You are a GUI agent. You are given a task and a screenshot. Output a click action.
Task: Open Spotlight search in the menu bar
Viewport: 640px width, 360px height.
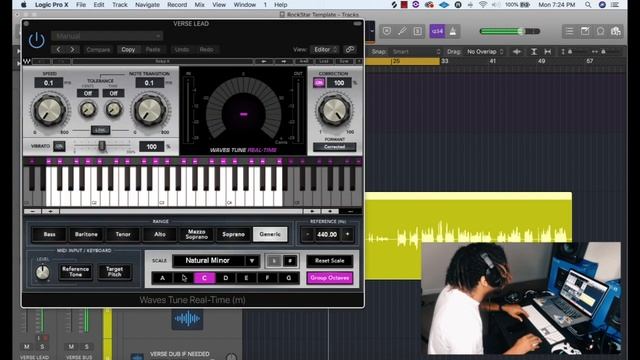click(588, 5)
